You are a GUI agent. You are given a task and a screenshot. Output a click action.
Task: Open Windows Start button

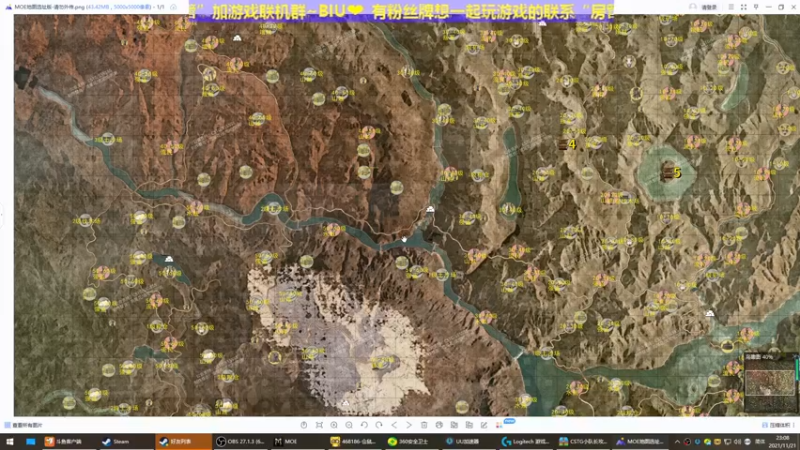point(10,442)
